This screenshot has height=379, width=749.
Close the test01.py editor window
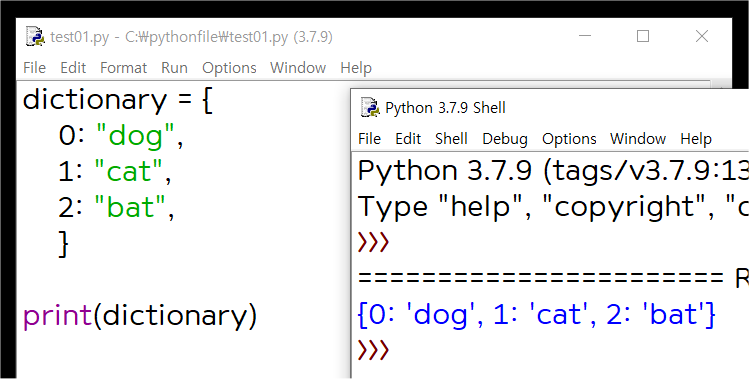(702, 36)
